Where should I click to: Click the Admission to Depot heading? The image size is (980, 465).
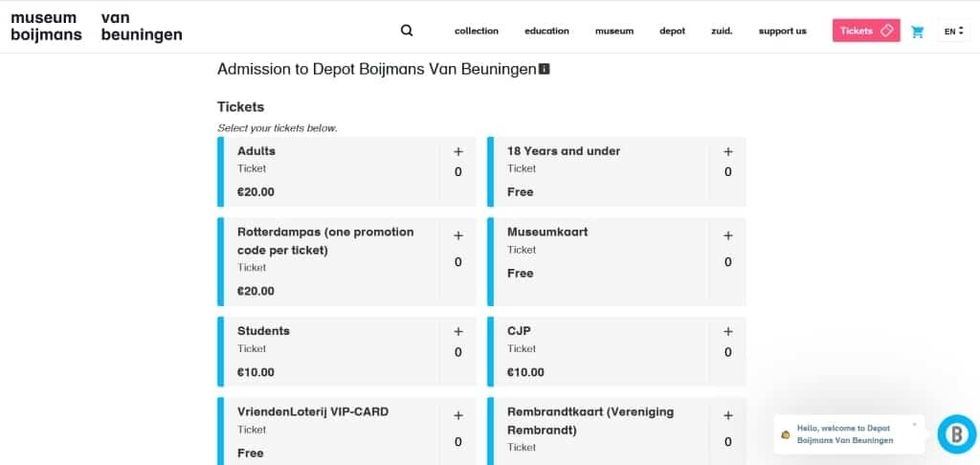click(x=377, y=69)
